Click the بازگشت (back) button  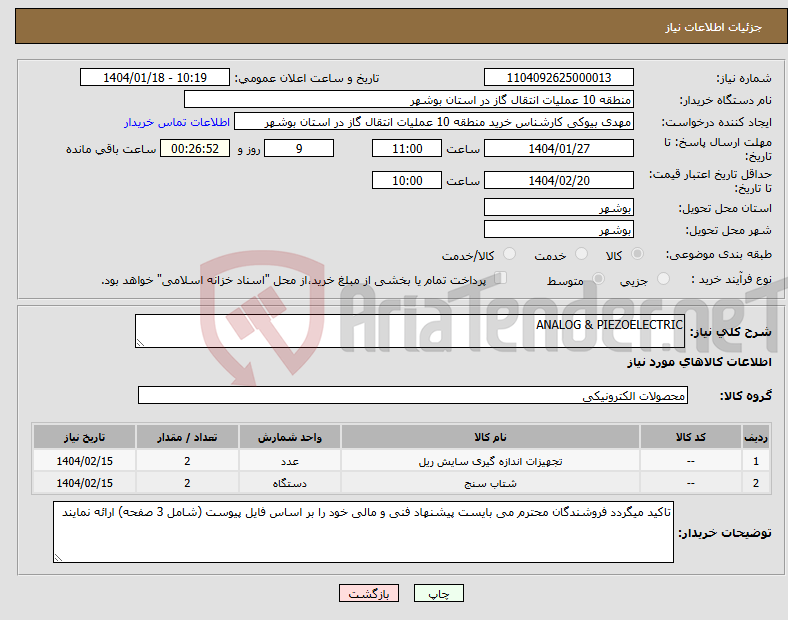tap(368, 593)
